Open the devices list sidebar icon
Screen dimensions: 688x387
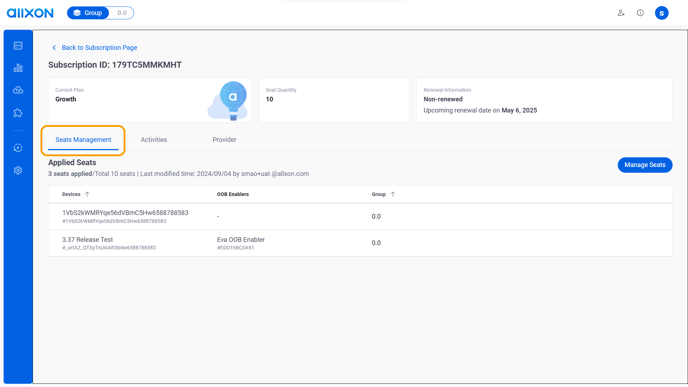pos(18,46)
